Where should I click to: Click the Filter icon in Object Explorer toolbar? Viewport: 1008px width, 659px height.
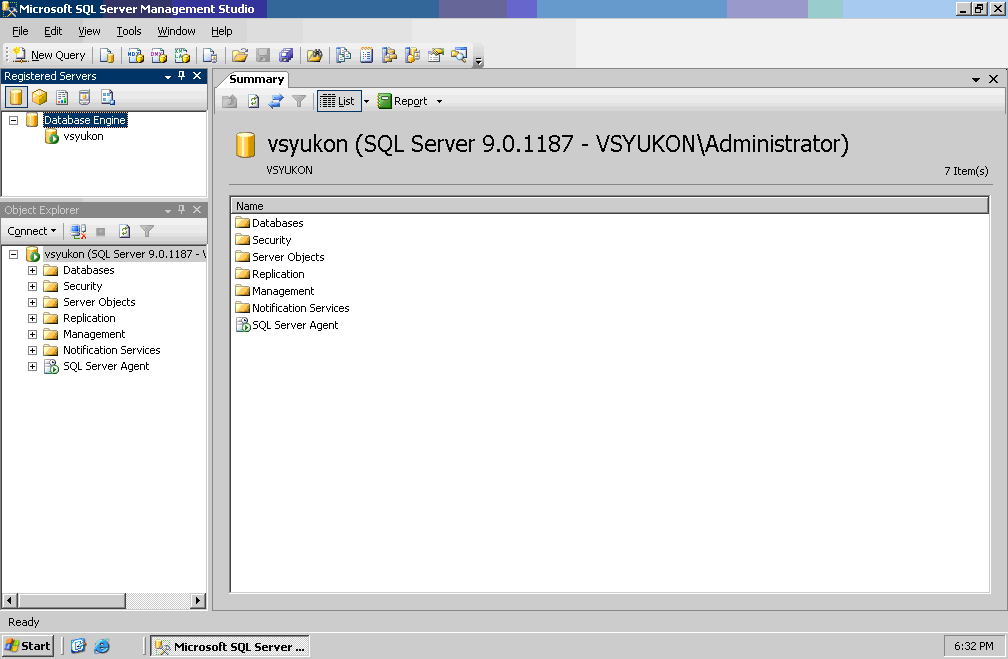146,231
